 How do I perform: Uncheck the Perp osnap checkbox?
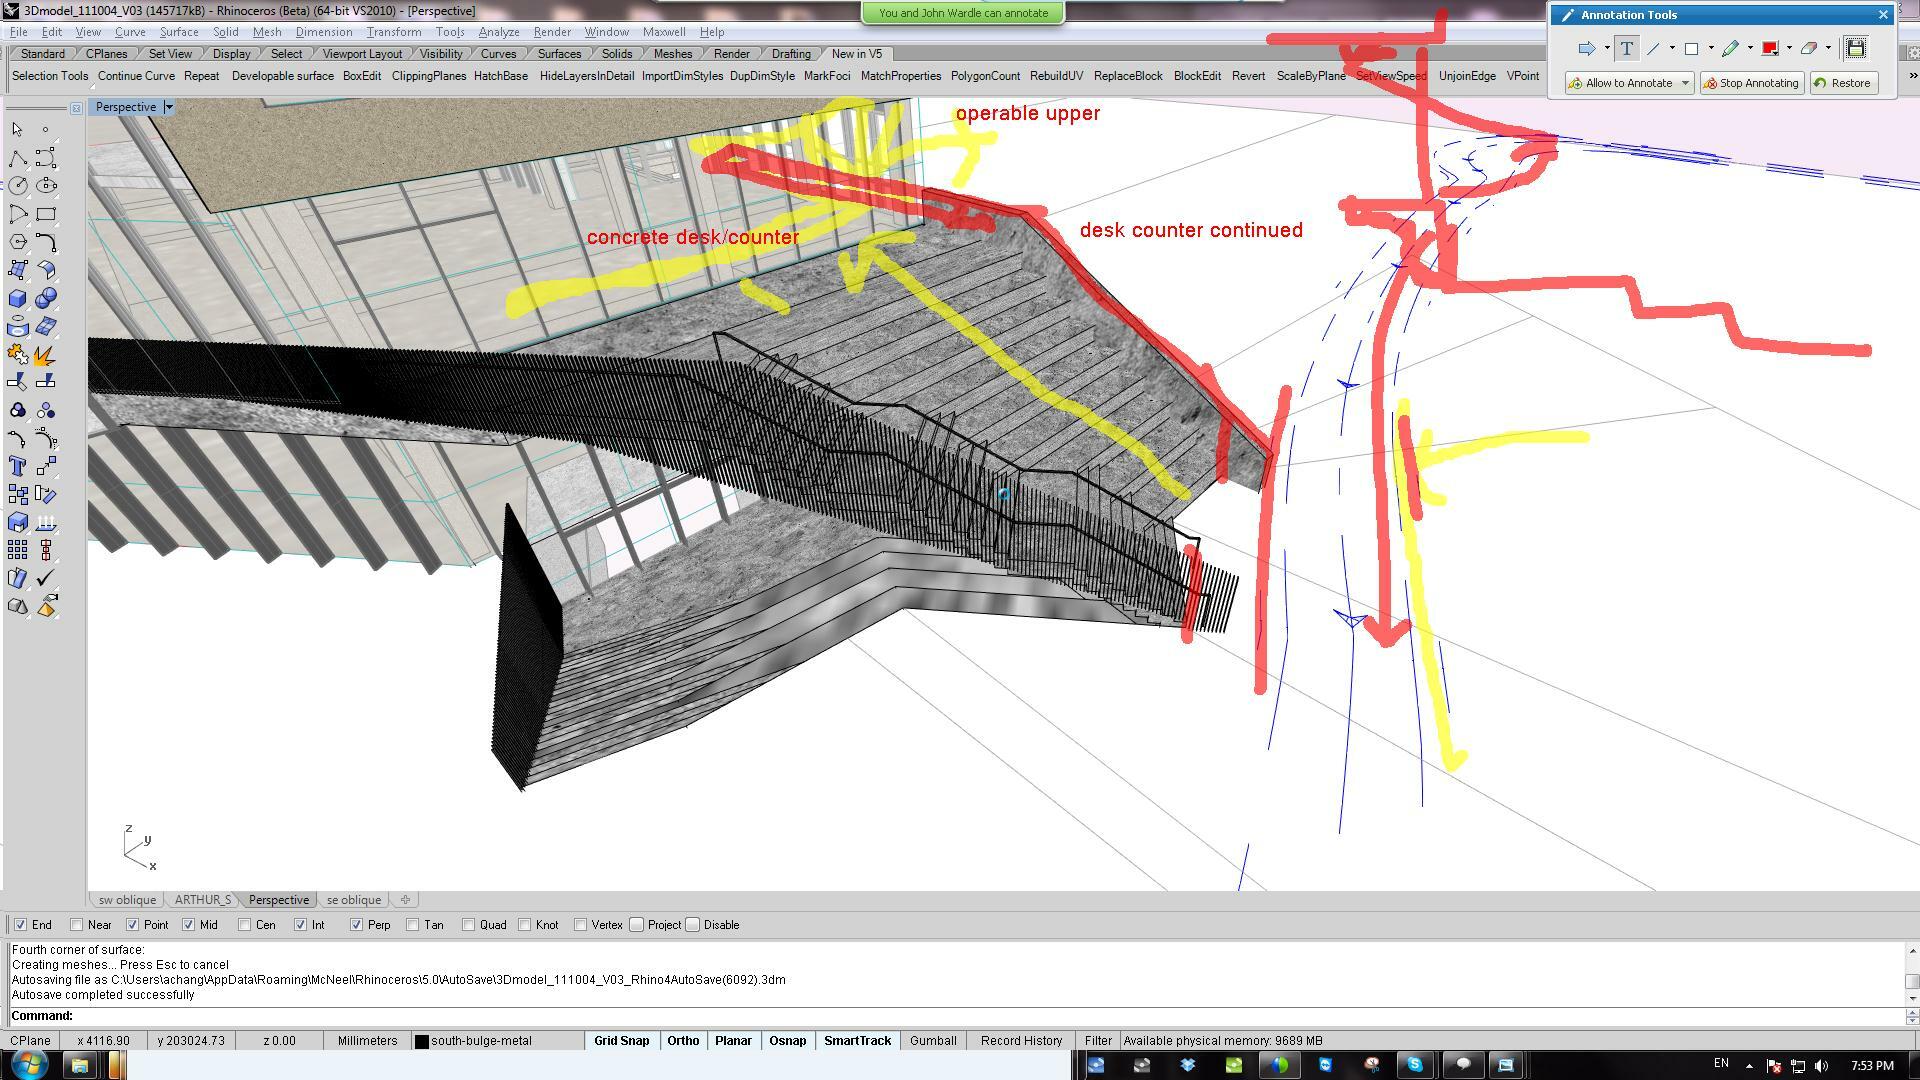(356, 925)
